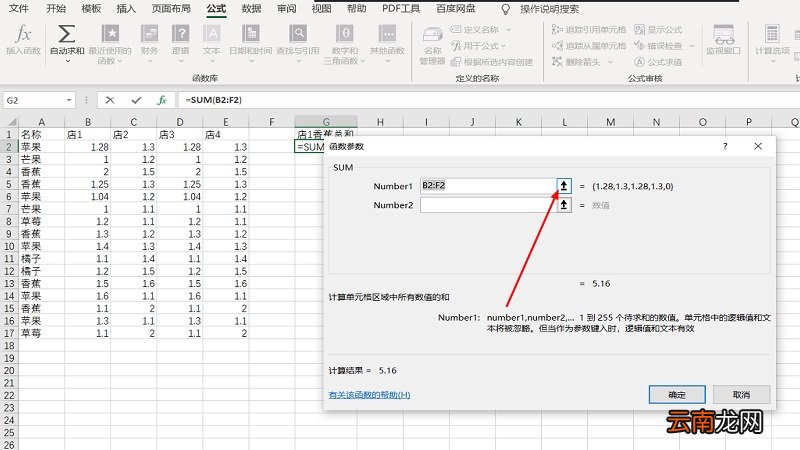
Task: Confirm the formula bar entry with checkmark
Action: pyautogui.click(x=136, y=100)
